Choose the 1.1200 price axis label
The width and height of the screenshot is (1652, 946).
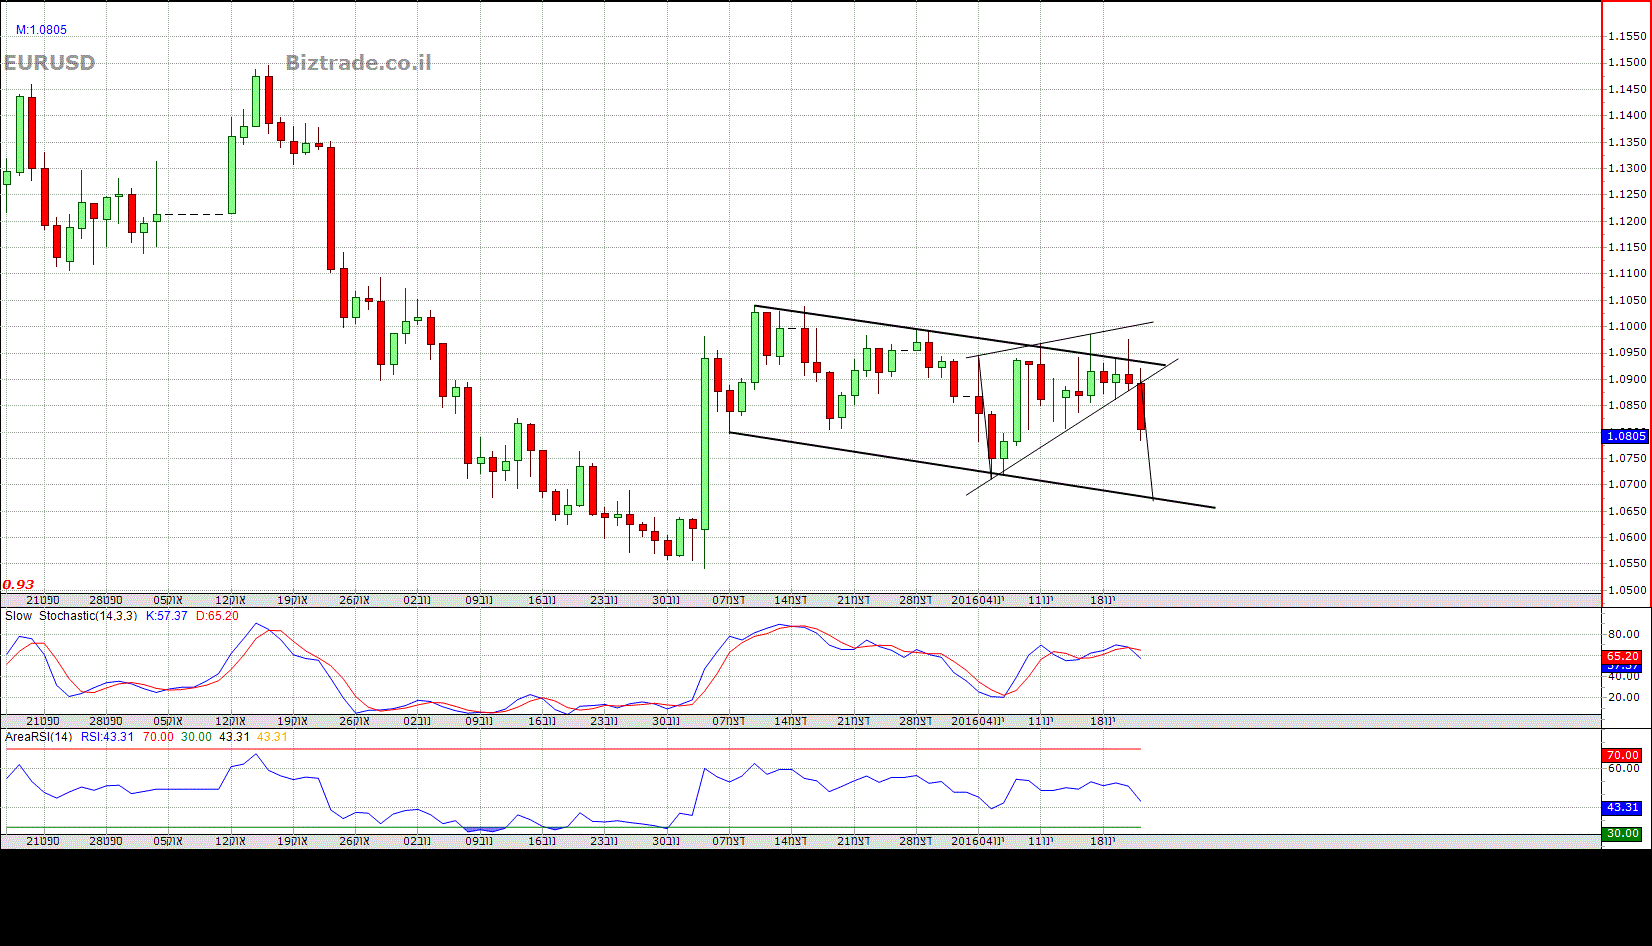[1627, 221]
